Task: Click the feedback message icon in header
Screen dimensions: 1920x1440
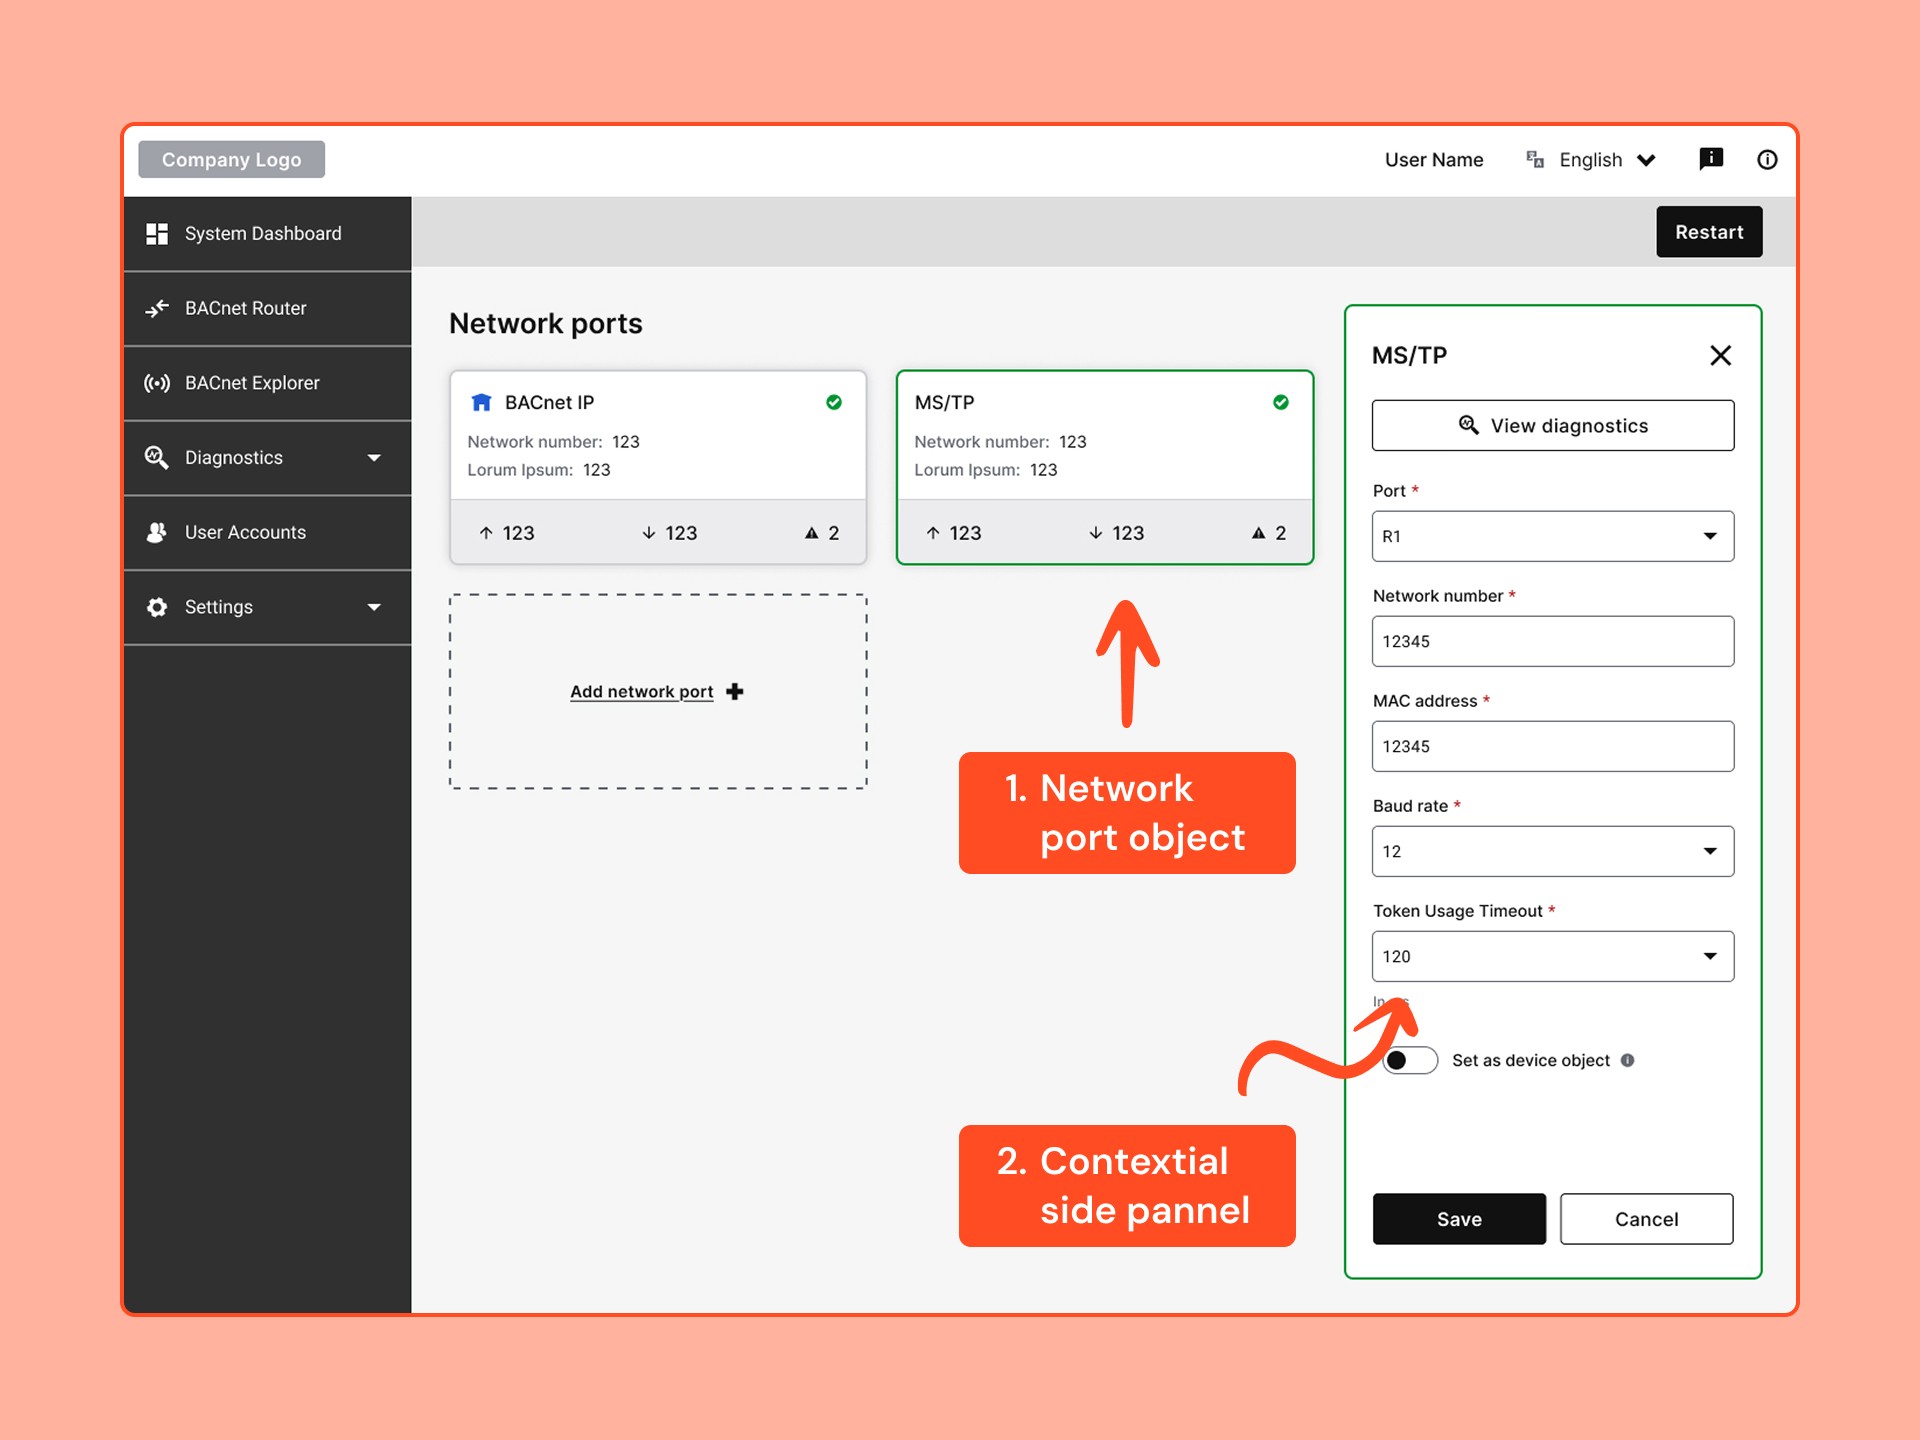Action: pyautogui.click(x=1711, y=159)
